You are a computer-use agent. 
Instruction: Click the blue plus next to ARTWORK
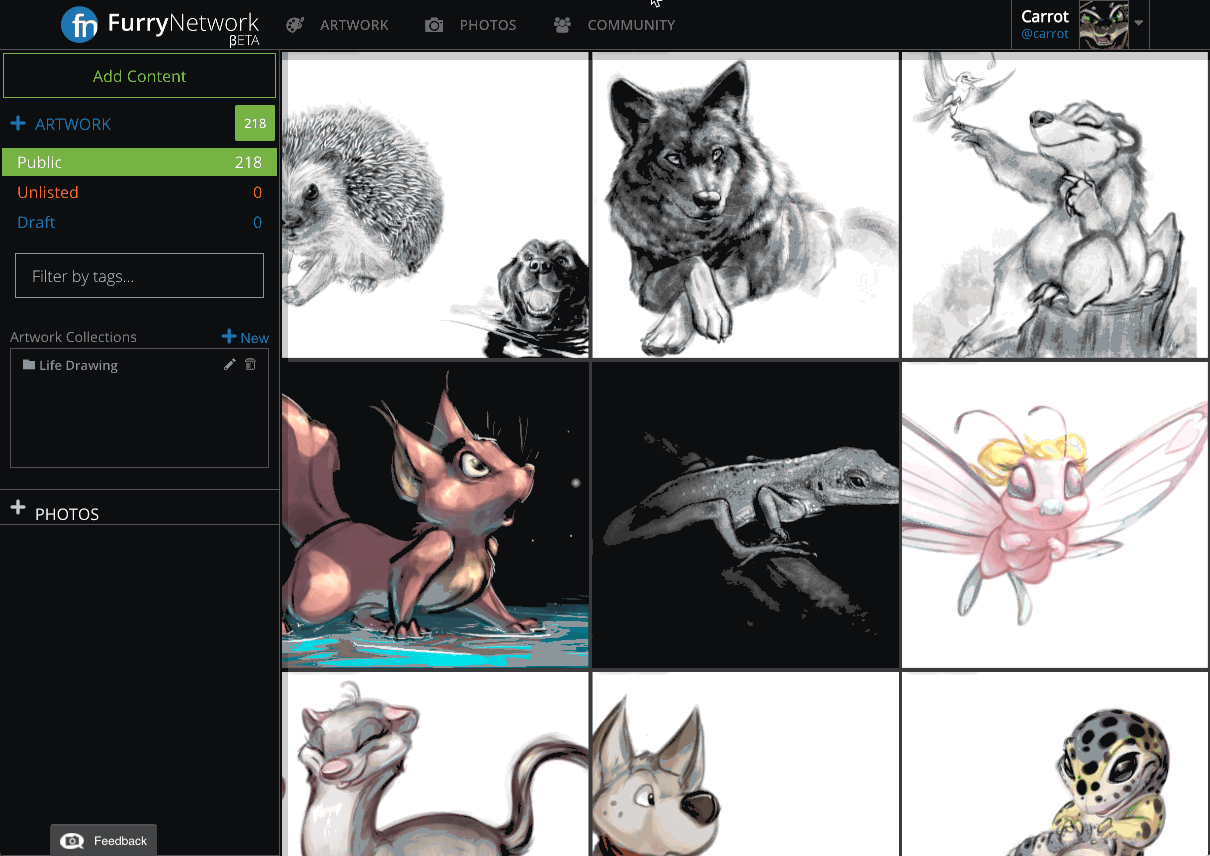tap(17, 122)
